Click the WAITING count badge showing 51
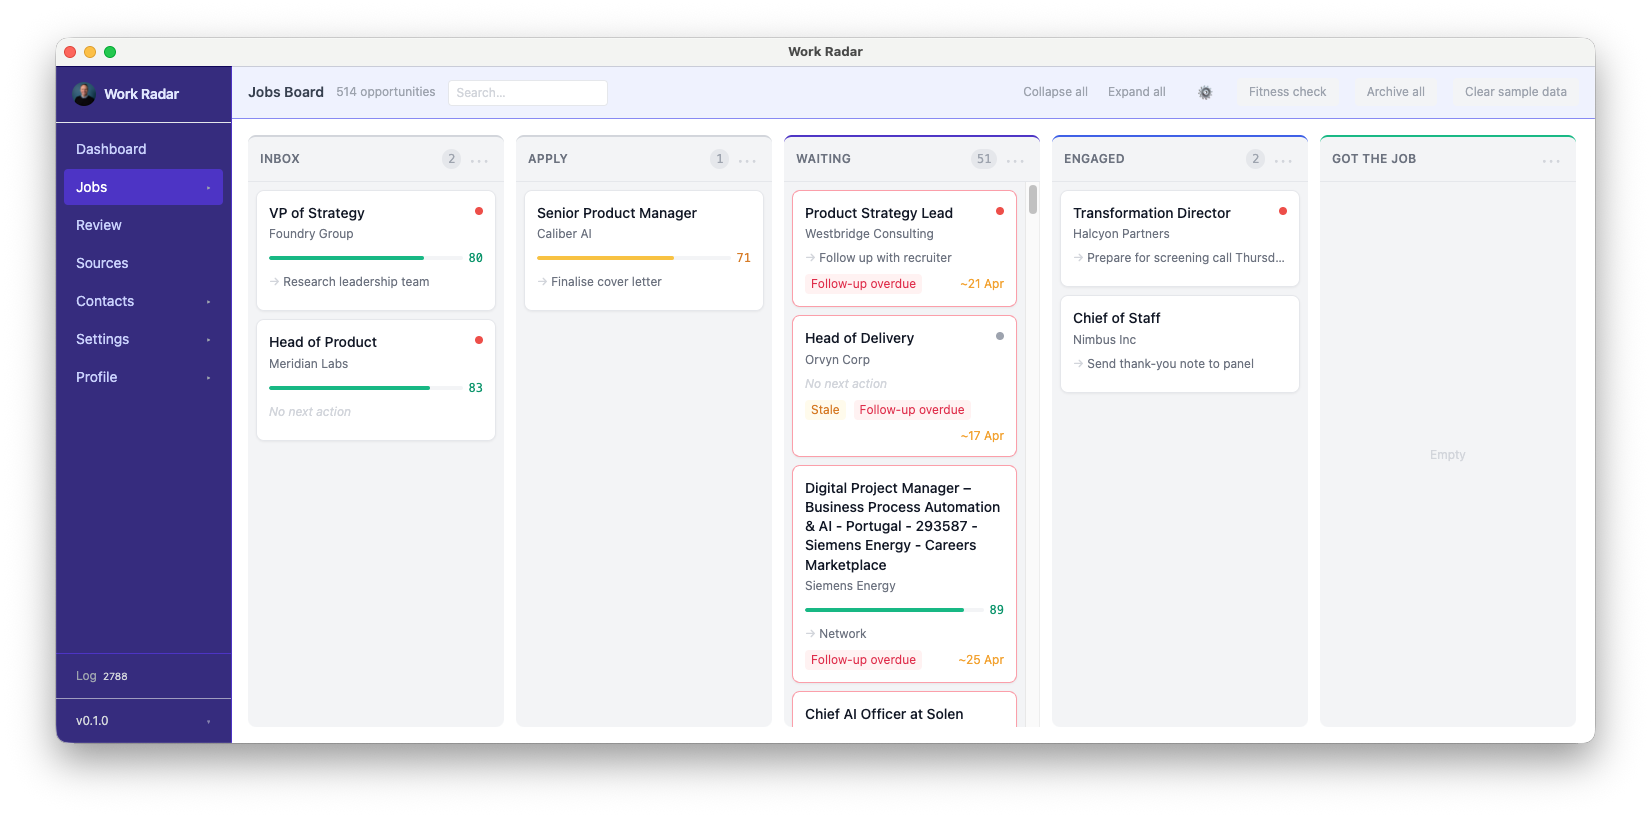The height and width of the screenshot is (817, 1651). pyautogui.click(x=984, y=159)
